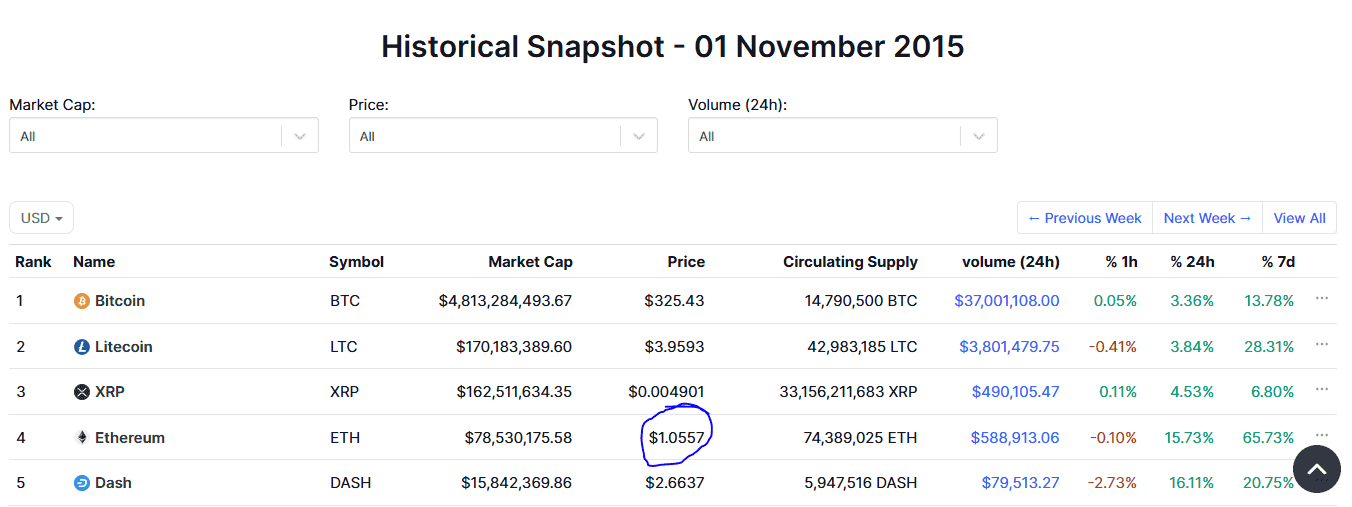The image size is (1352, 507).
Task: Click the XRP logo icon
Action: pos(82,392)
